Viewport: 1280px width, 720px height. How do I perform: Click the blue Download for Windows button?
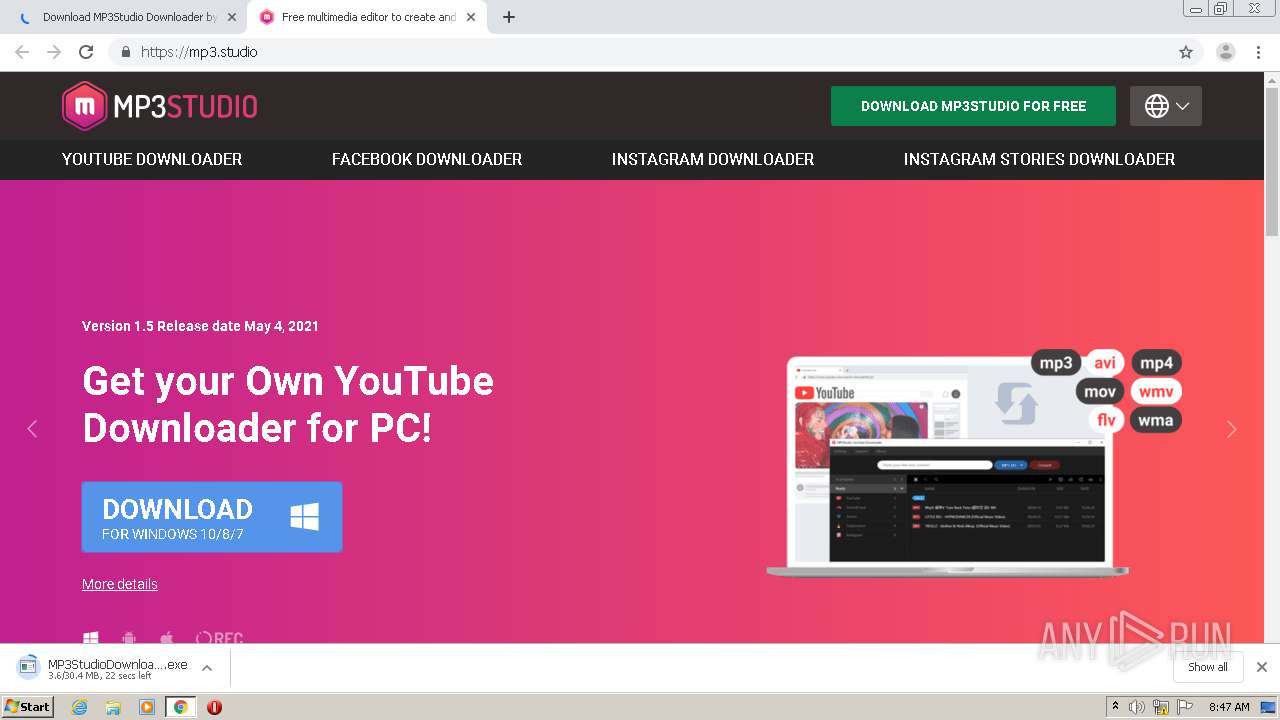point(212,517)
